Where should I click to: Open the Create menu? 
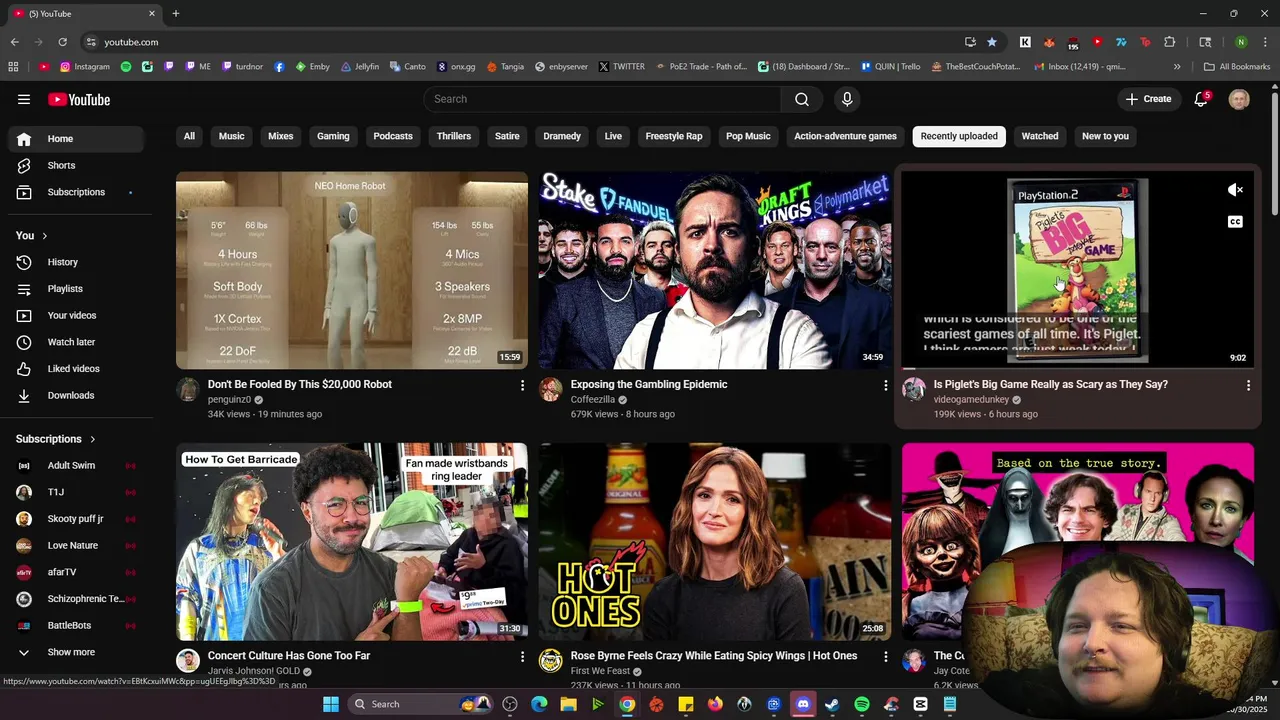tap(1148, 99)
